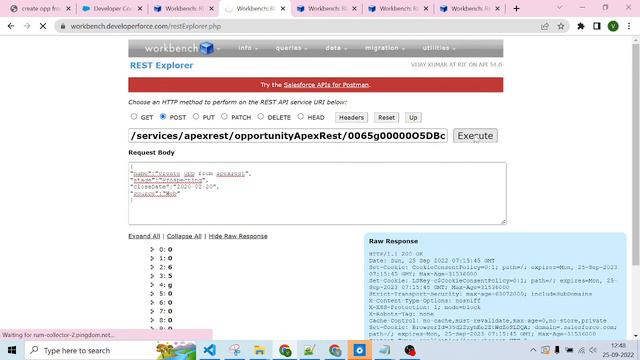Select the PATCH method radio button
The width and height of the screenshot is (640, 360).
(x=224, y=117)
